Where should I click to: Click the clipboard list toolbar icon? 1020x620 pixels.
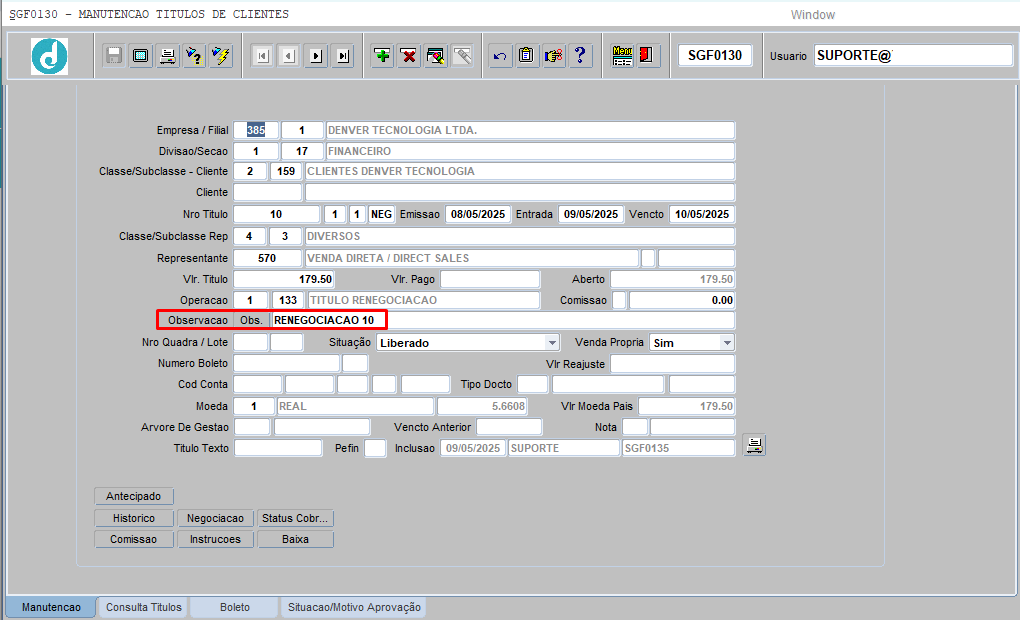tap(526, 56)
